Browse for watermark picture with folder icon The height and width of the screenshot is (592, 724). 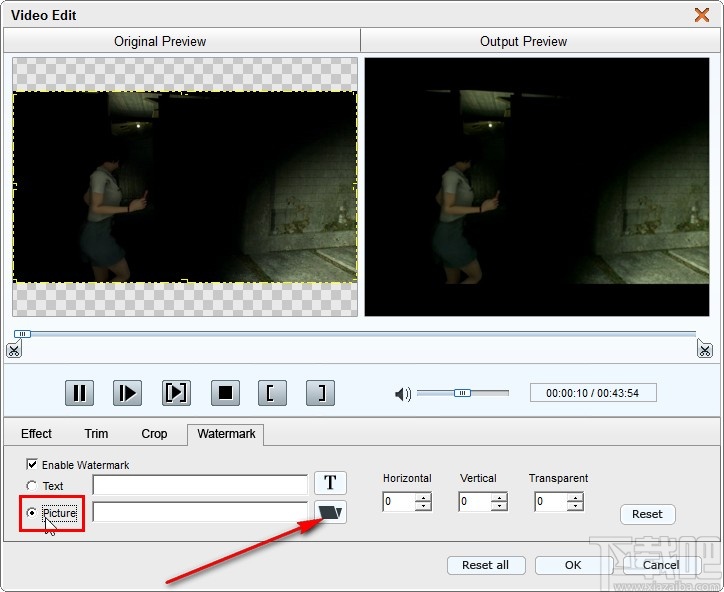click(x=330, y=512)
